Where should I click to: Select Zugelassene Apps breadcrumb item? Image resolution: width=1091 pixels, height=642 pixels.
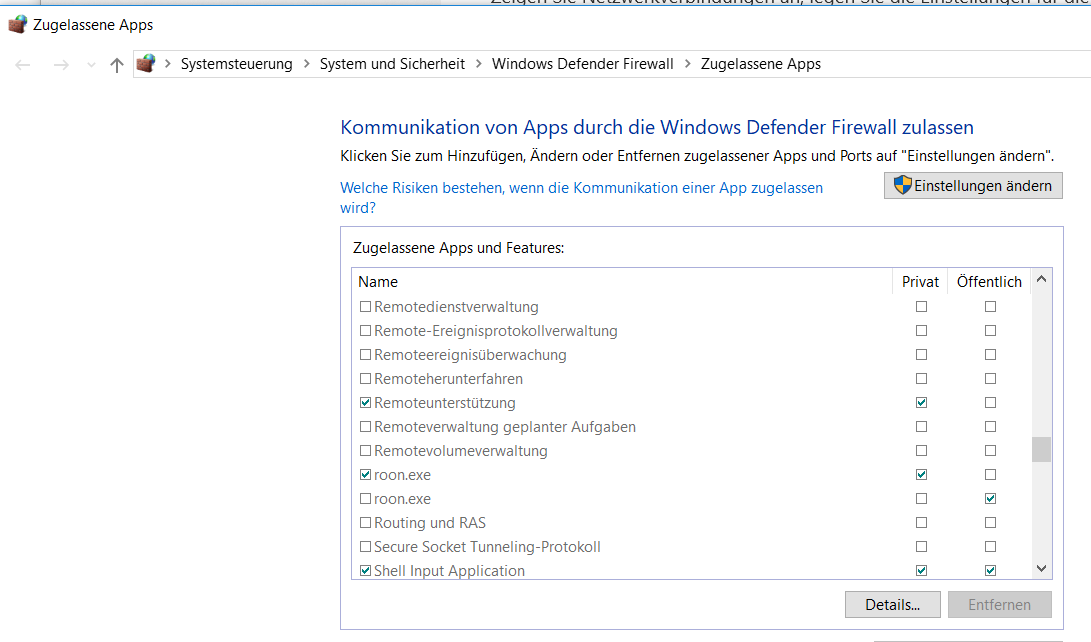point(760,64)
